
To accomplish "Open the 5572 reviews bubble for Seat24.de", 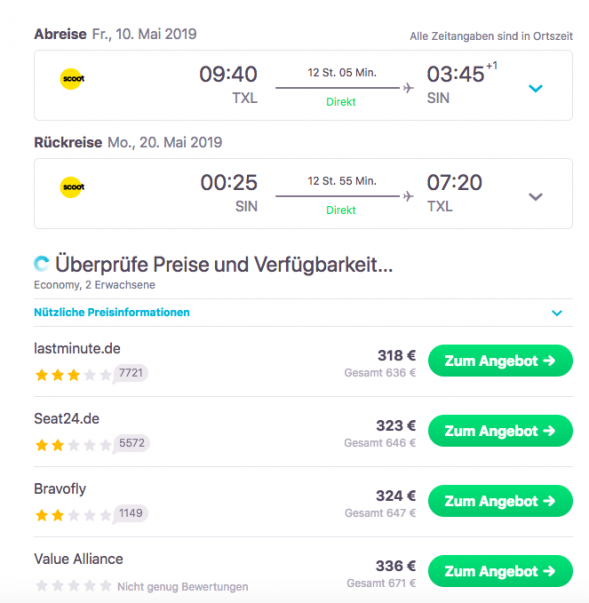I will (131, 443).
